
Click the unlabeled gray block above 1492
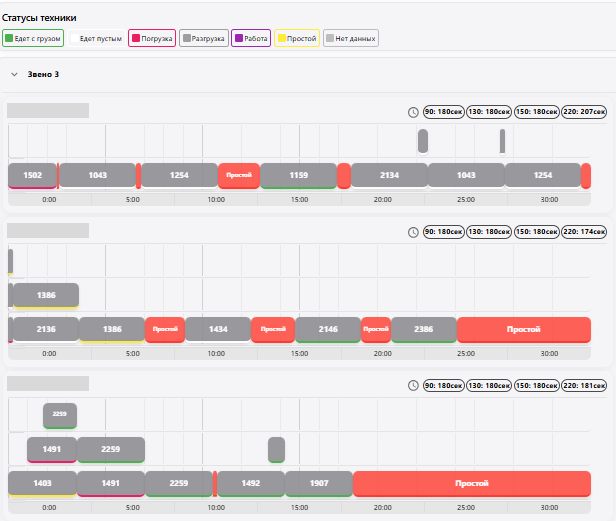click(277, 449)
